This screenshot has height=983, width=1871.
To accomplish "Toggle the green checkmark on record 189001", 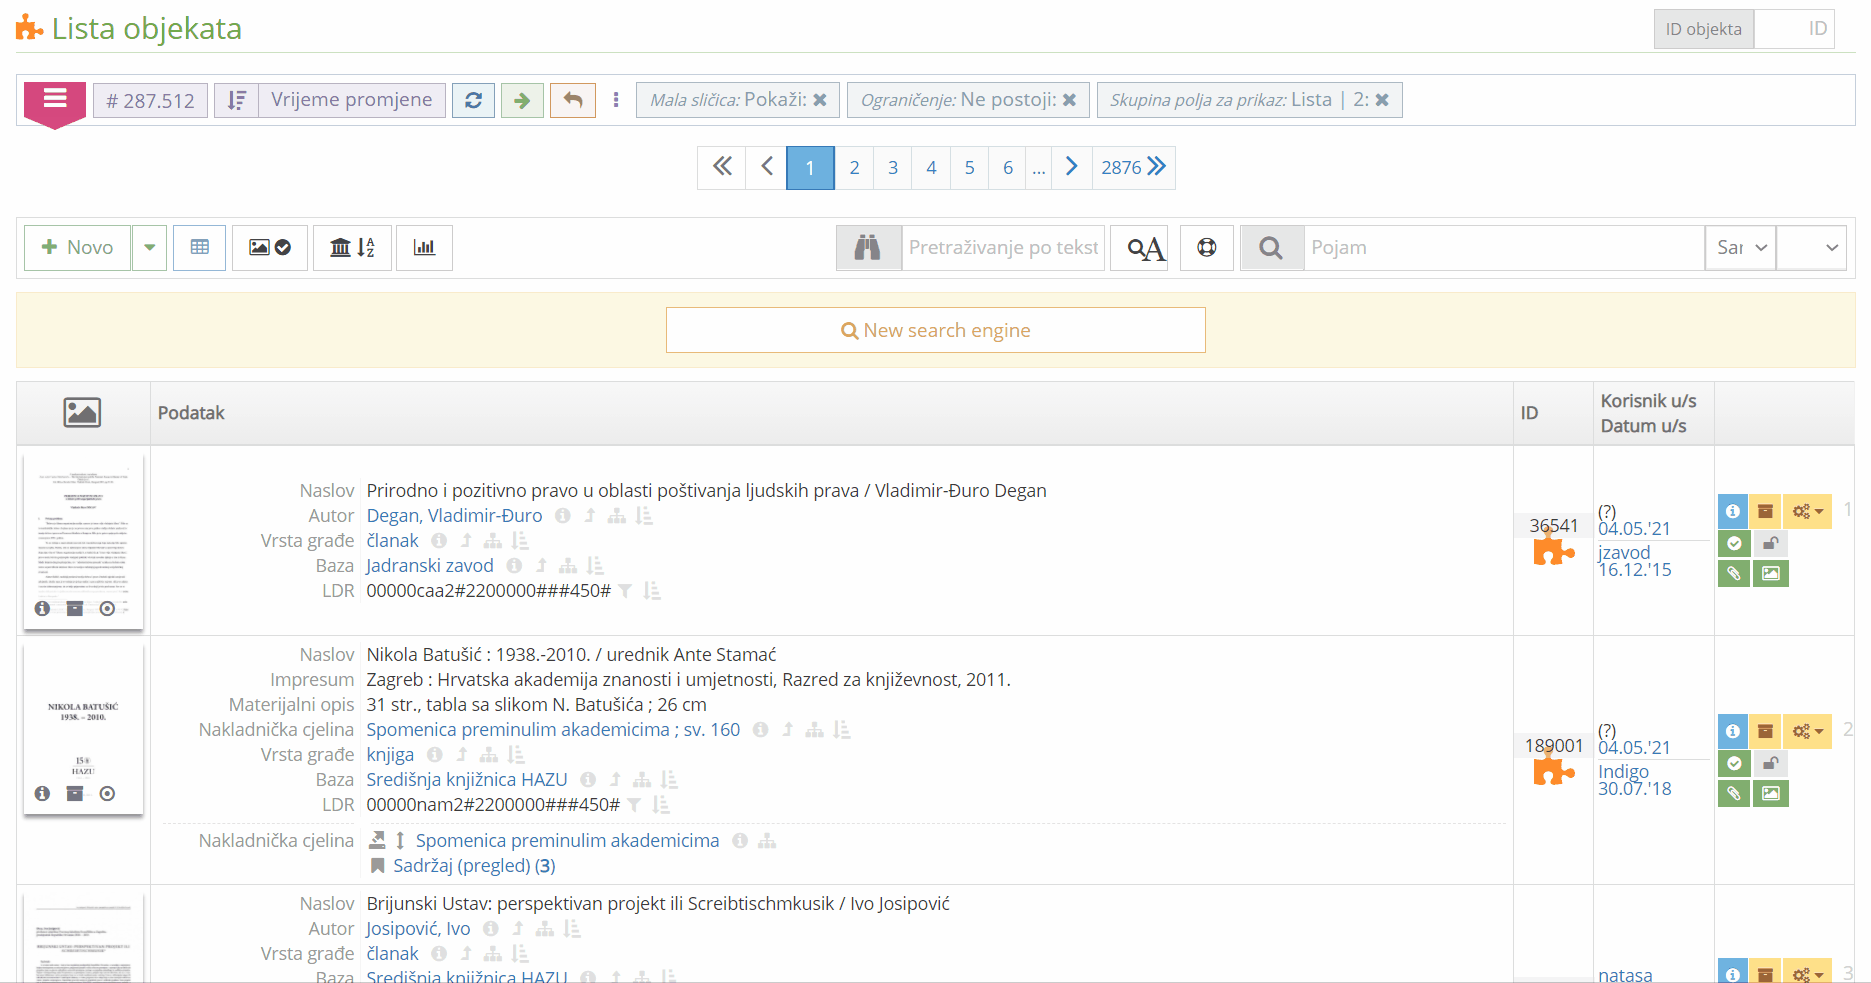I will [1734, 763].
